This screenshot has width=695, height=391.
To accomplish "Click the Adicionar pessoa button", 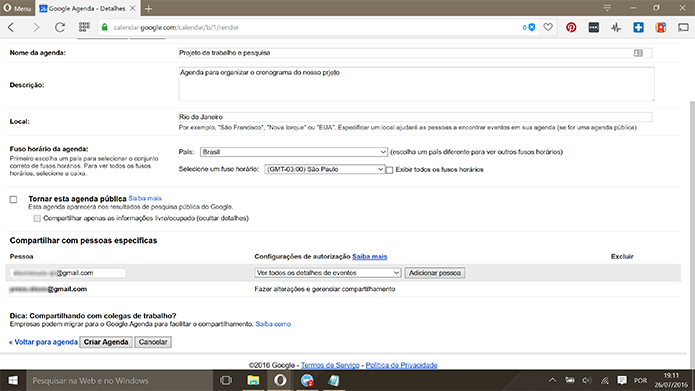I will point(435,273).
